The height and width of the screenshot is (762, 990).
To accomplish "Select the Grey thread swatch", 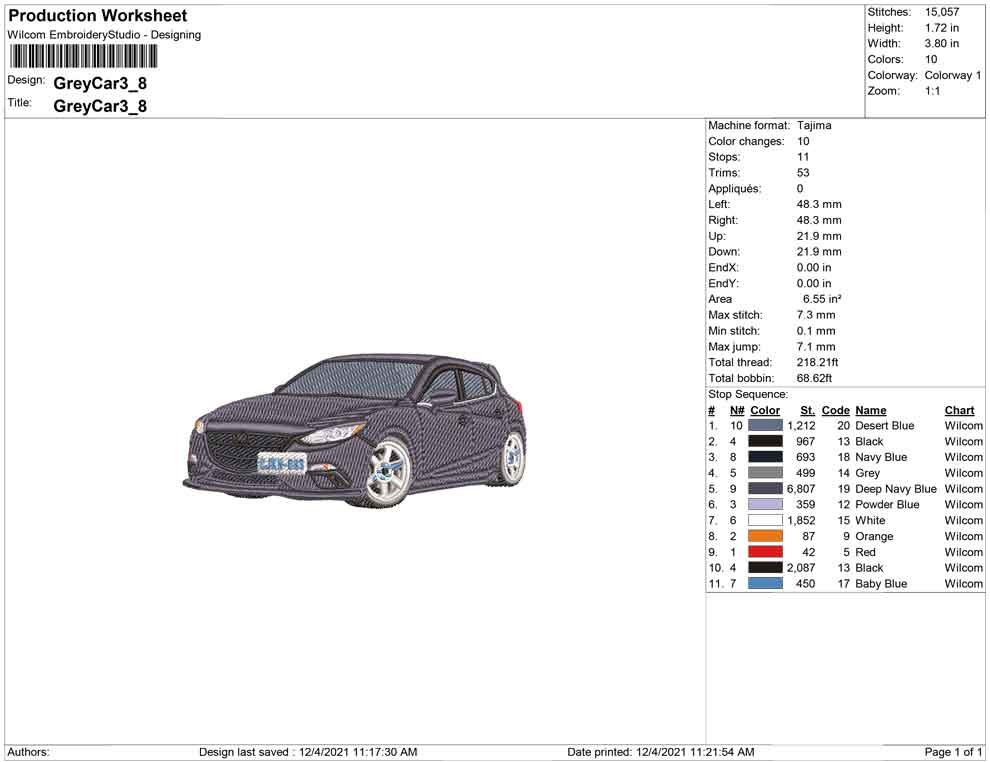I will (x=766, y=472).
